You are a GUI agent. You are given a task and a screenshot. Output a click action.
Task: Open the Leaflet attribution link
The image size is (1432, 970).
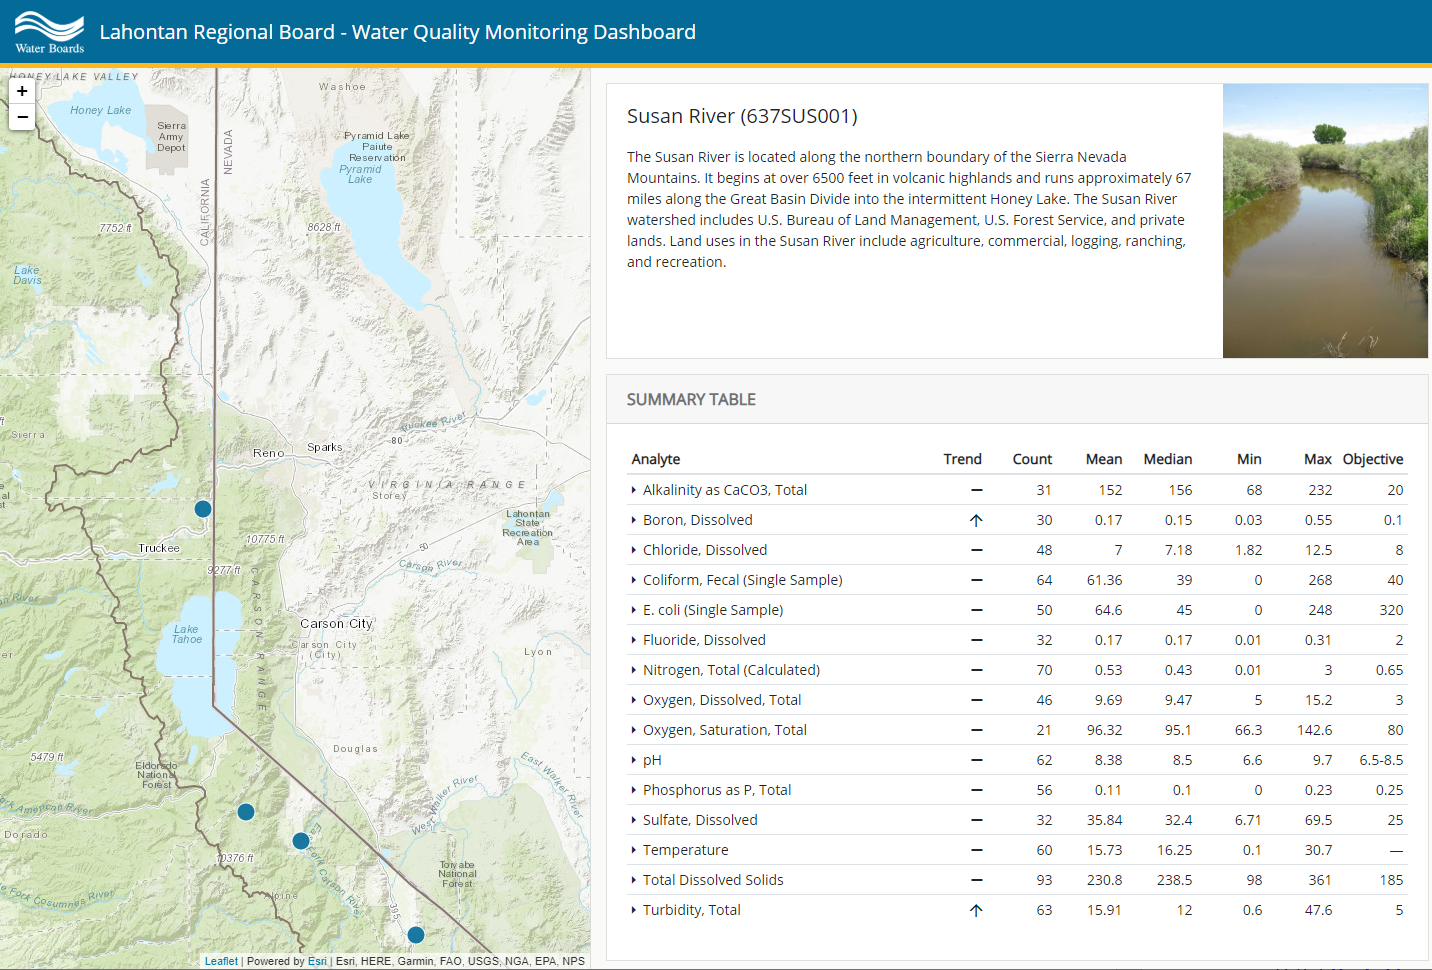[221, 961]
